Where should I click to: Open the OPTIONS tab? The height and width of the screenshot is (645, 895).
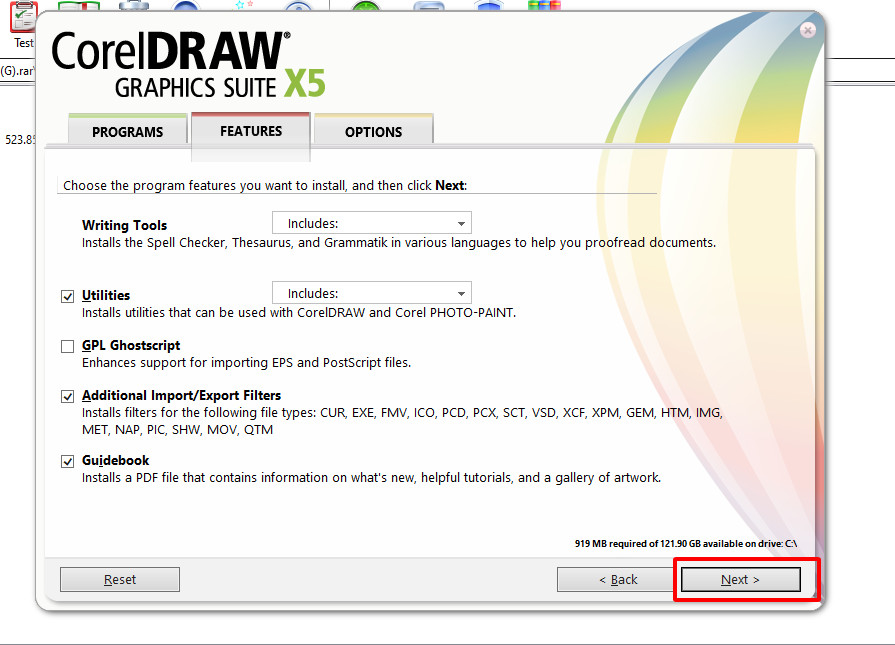click(x=373, y=131)
